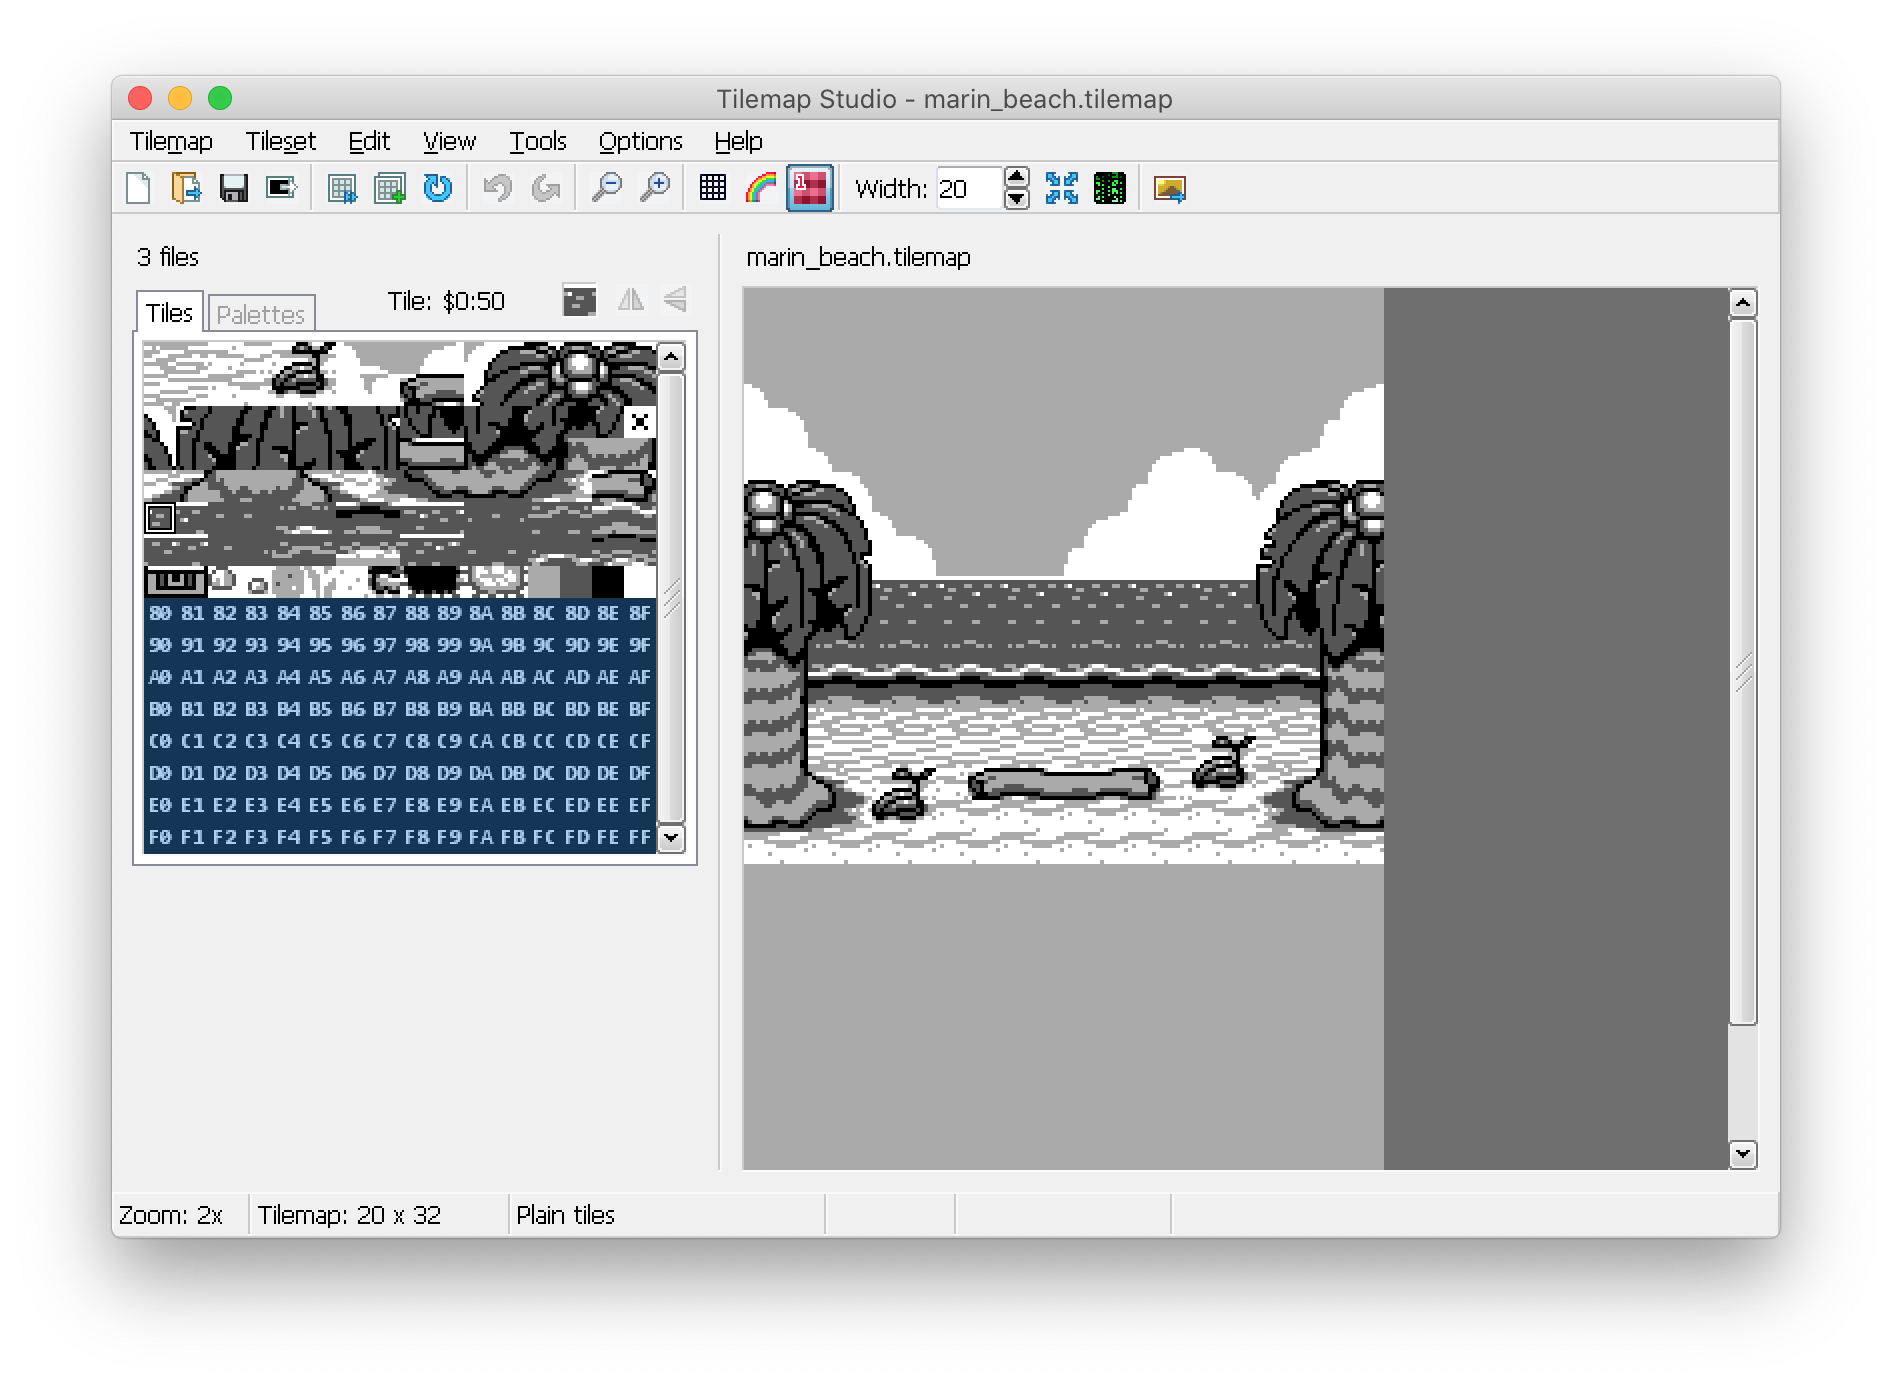Select the highlighted tile in the tileset
Screen dimensions: 1892x1386
pos(160,518)
